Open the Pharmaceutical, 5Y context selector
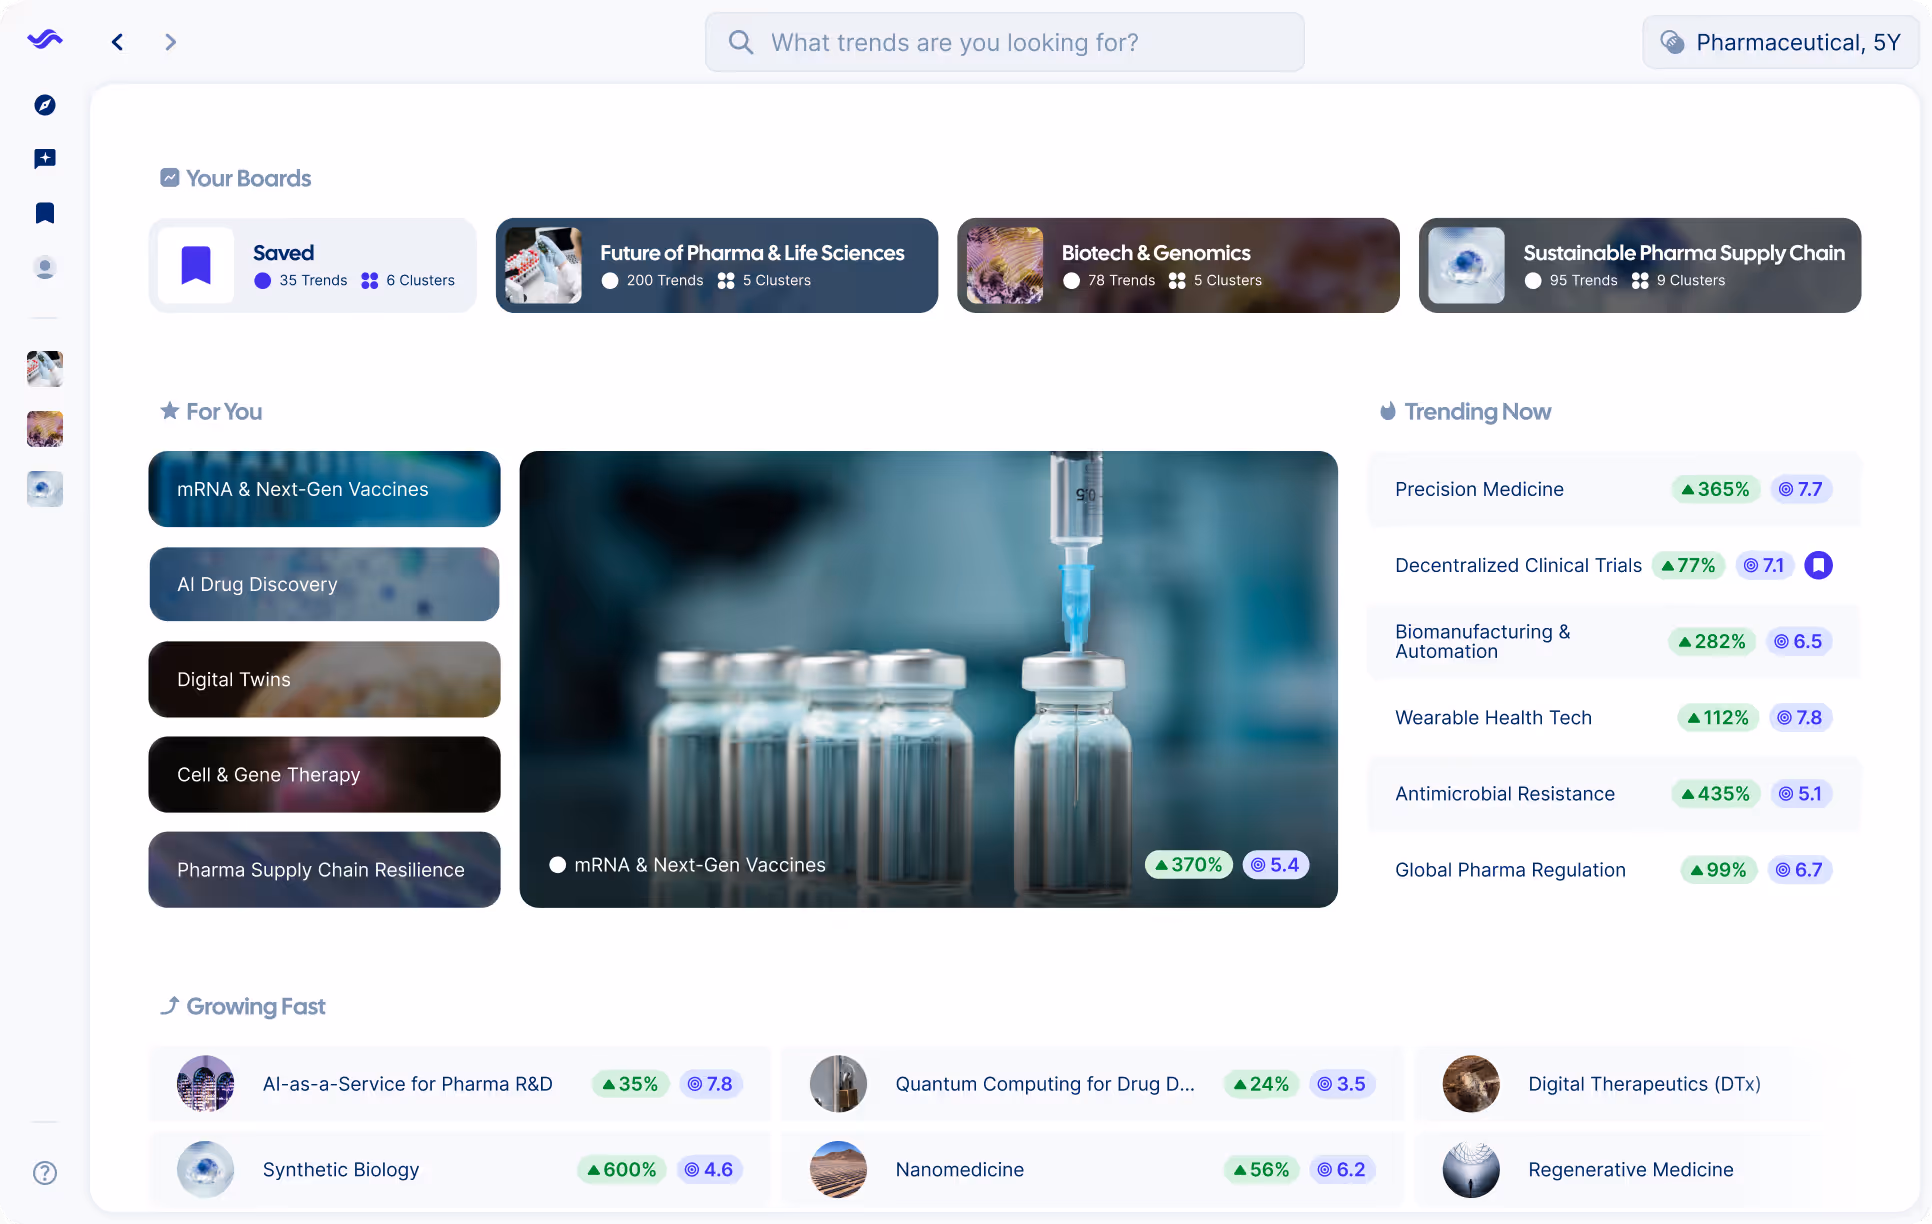Viewport: 1932px width, 1224px height. 1781,42
